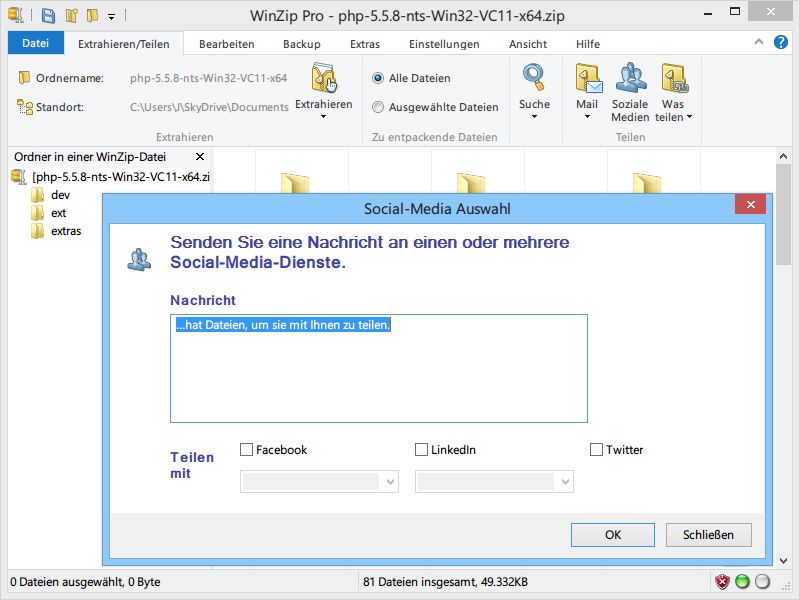
Task: Click the social media people icon in dialog
Action: point(139,260)
